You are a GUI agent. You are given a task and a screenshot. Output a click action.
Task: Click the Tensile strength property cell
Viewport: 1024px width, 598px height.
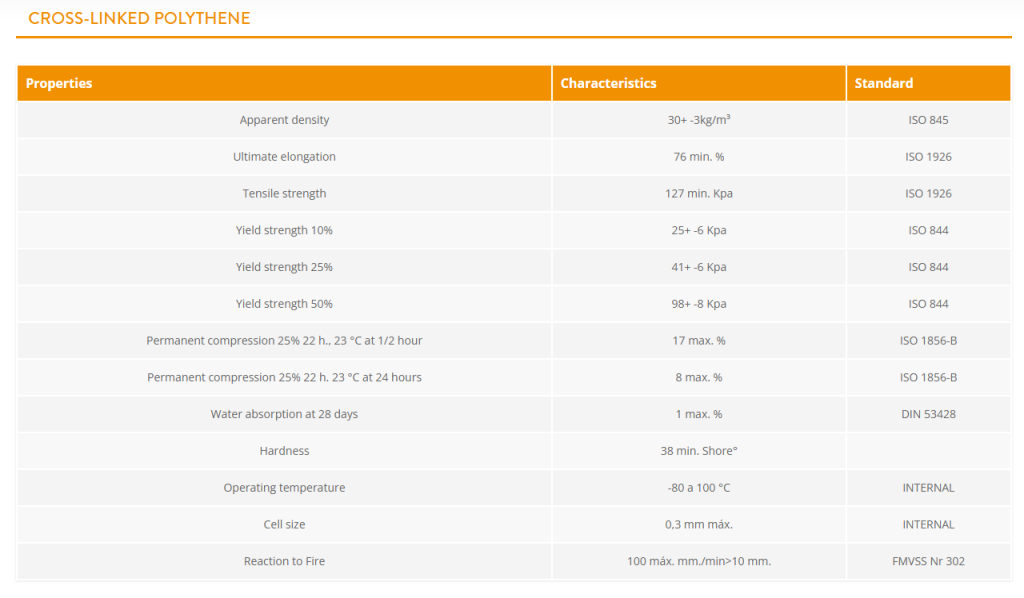click(x=284, y=194)
